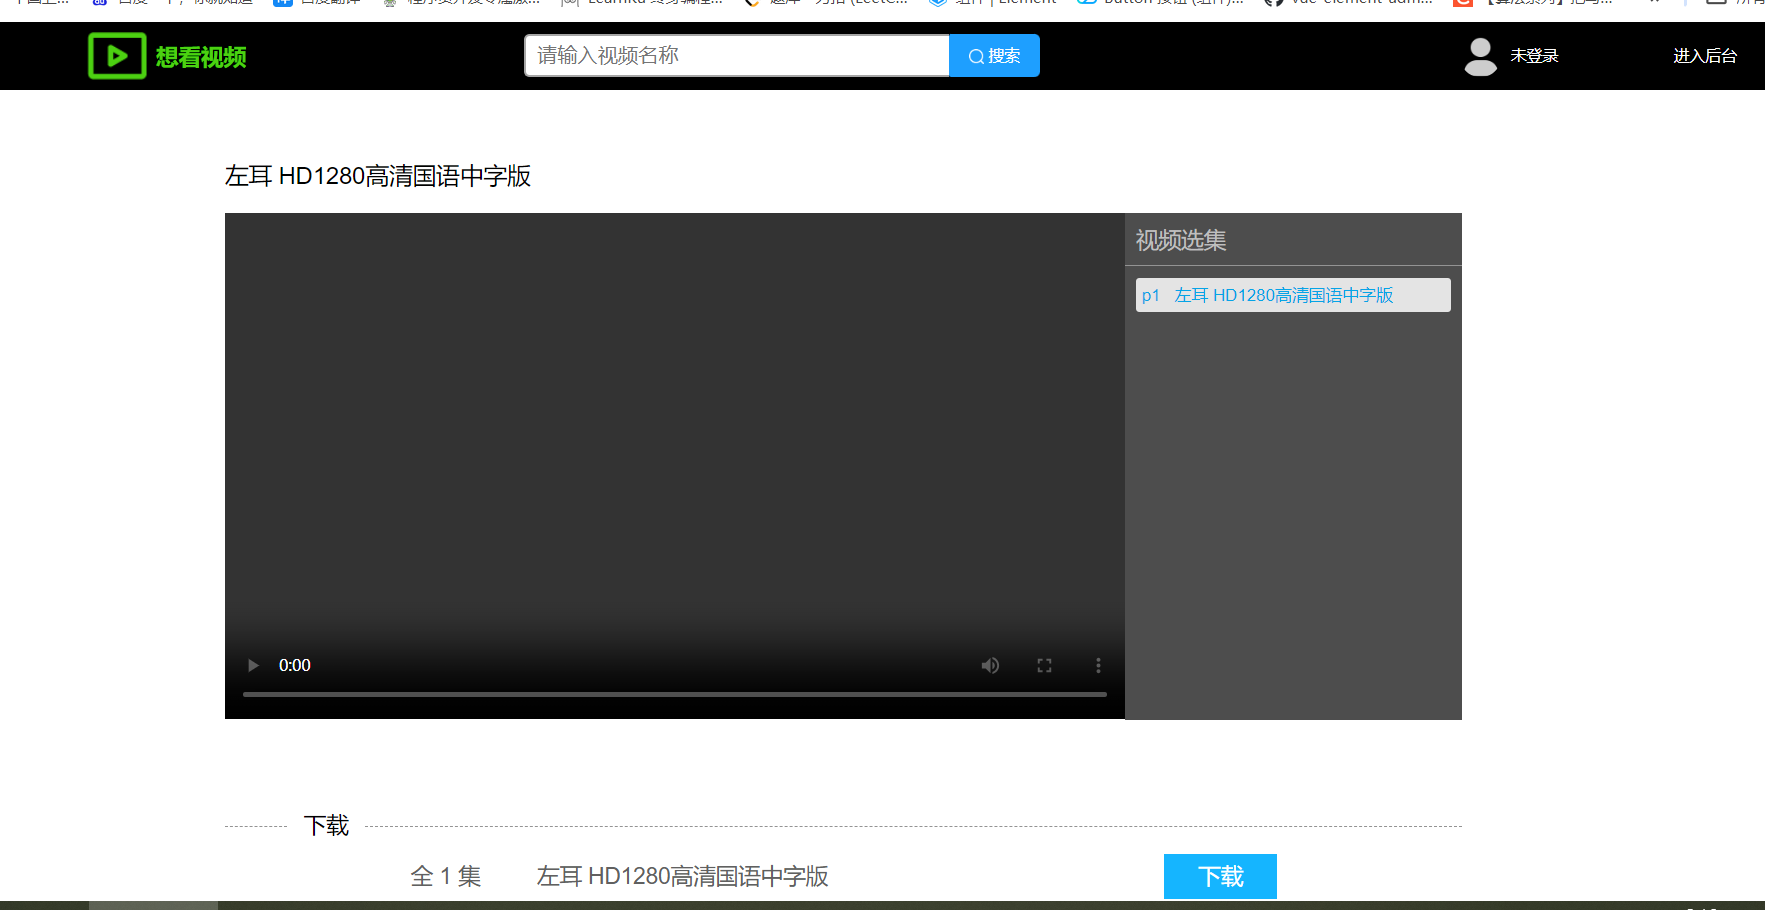Switch the video player to fullscreen
Viewport: 1765px width, 910px height.
[1044, 665]
